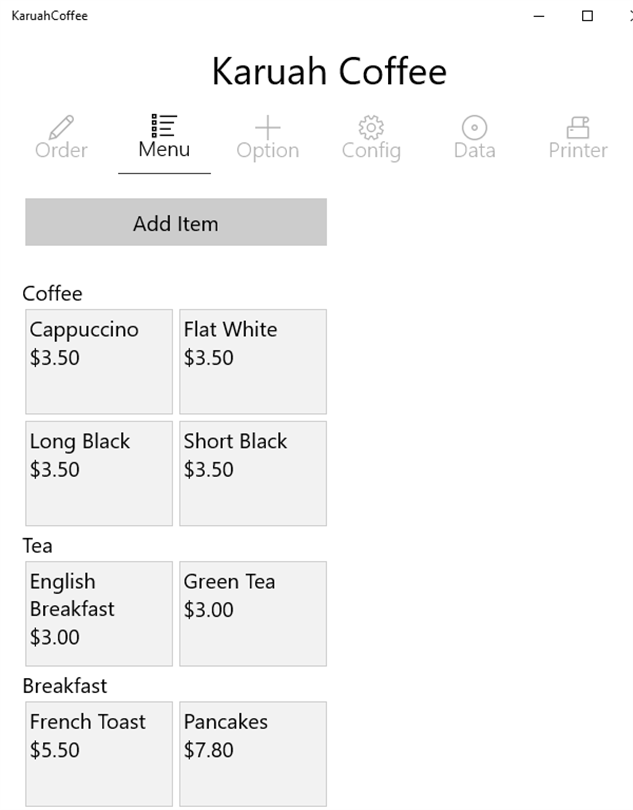Pick the Short Black tile
This screenshot has width=633, height=810.
pyautogui.click(x=253, y=473)
